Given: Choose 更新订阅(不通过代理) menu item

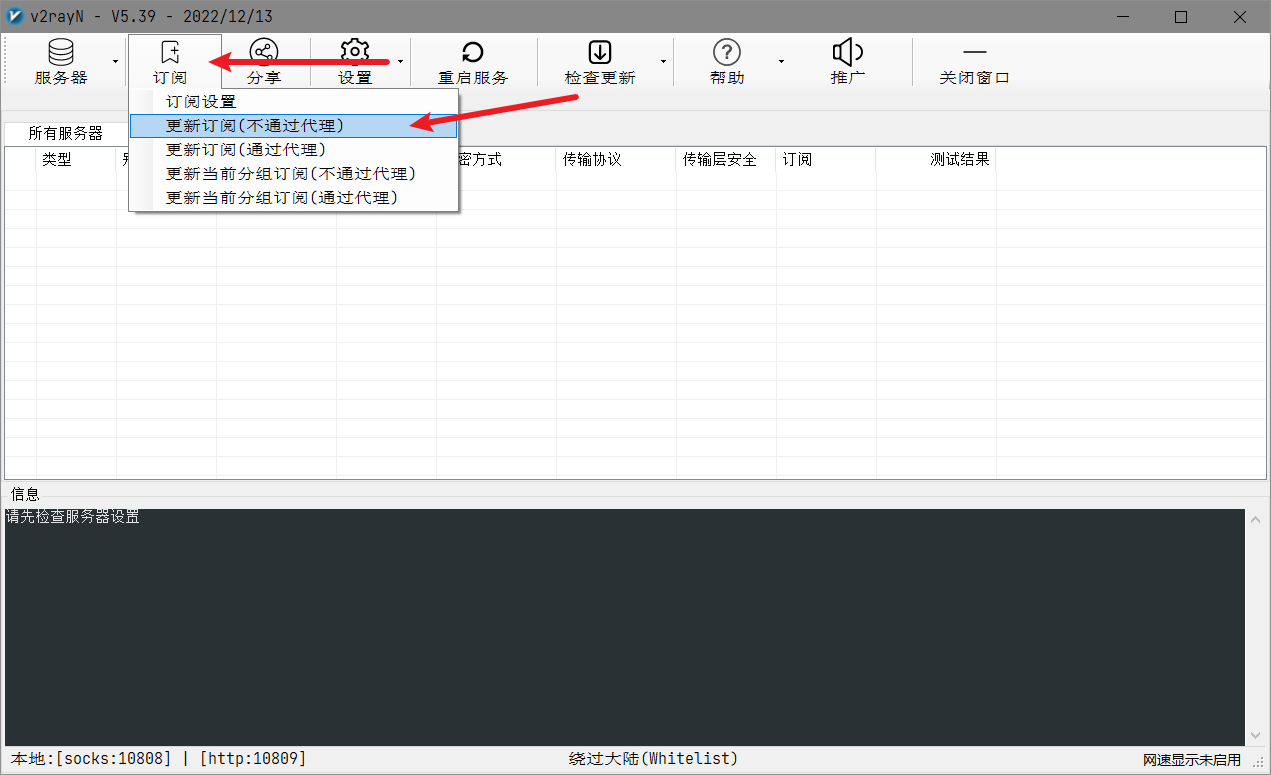Looking at the screenshot, I should pos(254,126).
